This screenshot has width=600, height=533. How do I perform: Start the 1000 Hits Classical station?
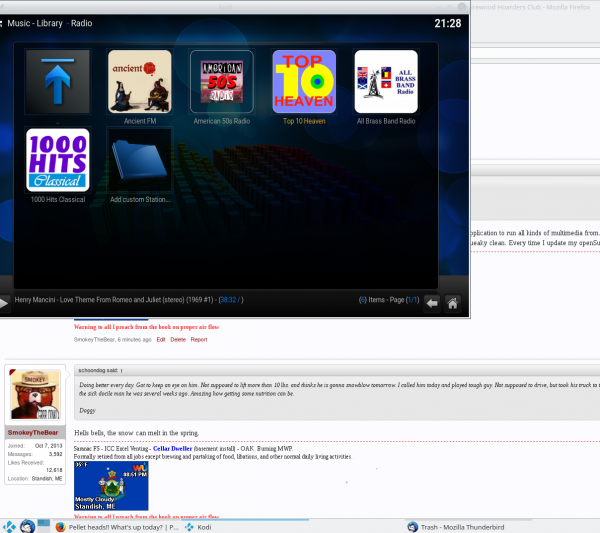pos(57,159)
